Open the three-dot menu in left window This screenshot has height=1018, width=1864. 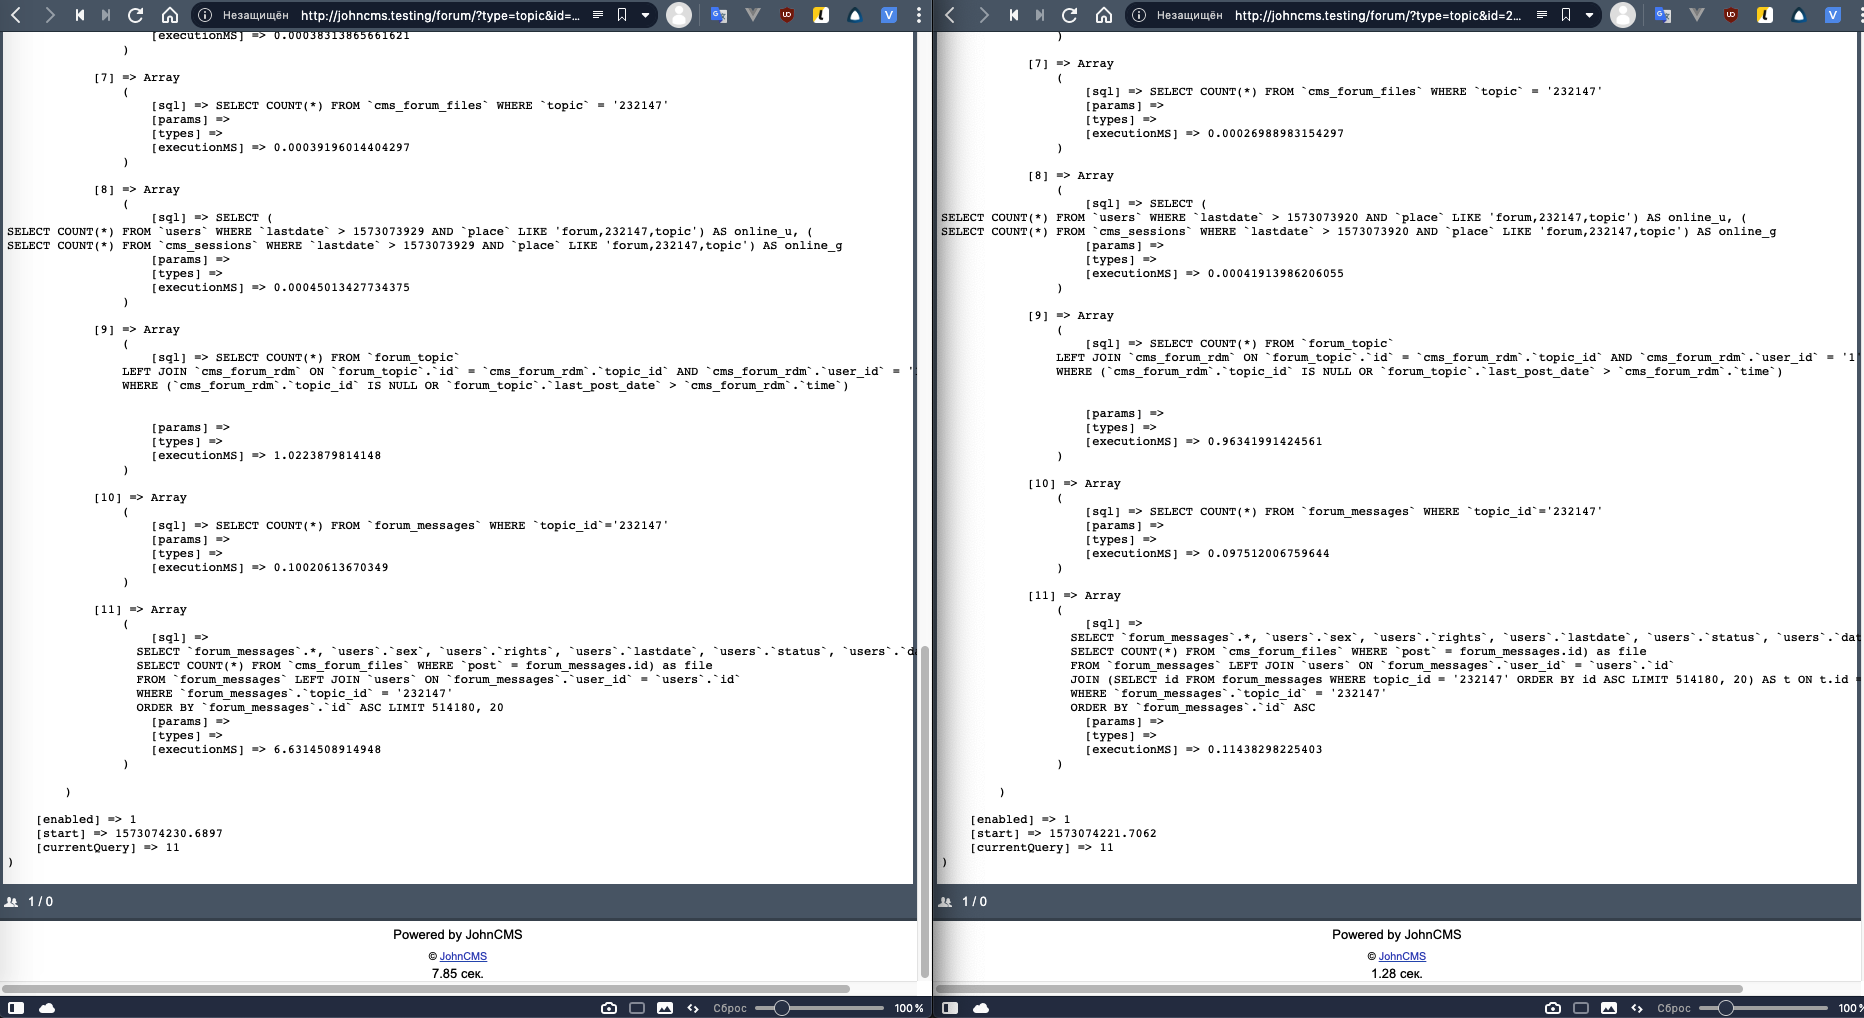coord(919,15)
